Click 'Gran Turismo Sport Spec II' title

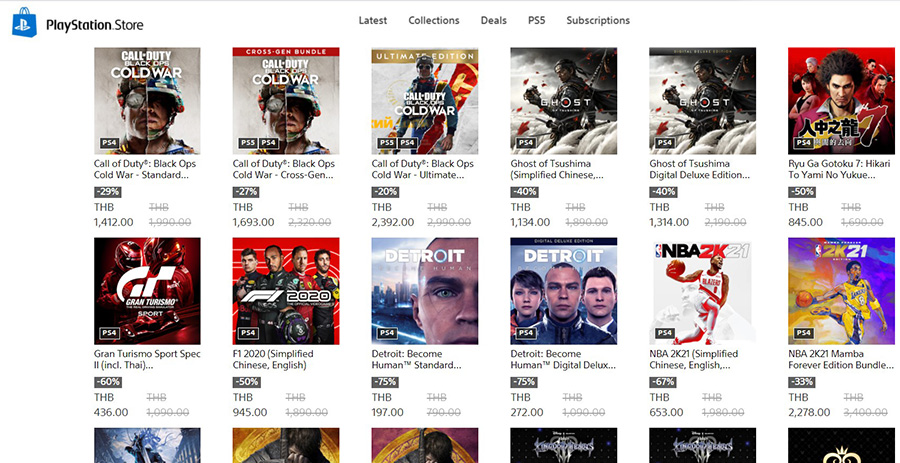click(148, 359)
